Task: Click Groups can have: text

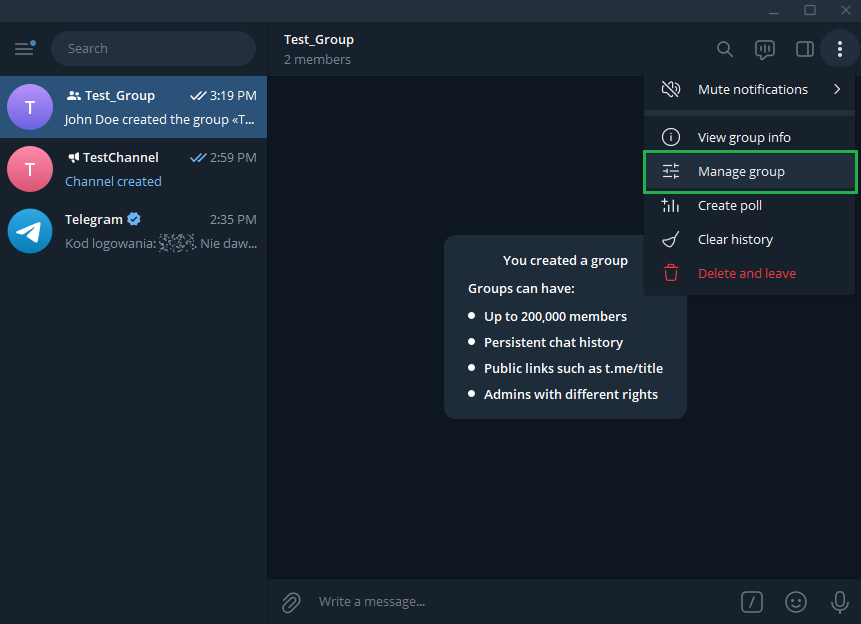Action: (521, 288)
